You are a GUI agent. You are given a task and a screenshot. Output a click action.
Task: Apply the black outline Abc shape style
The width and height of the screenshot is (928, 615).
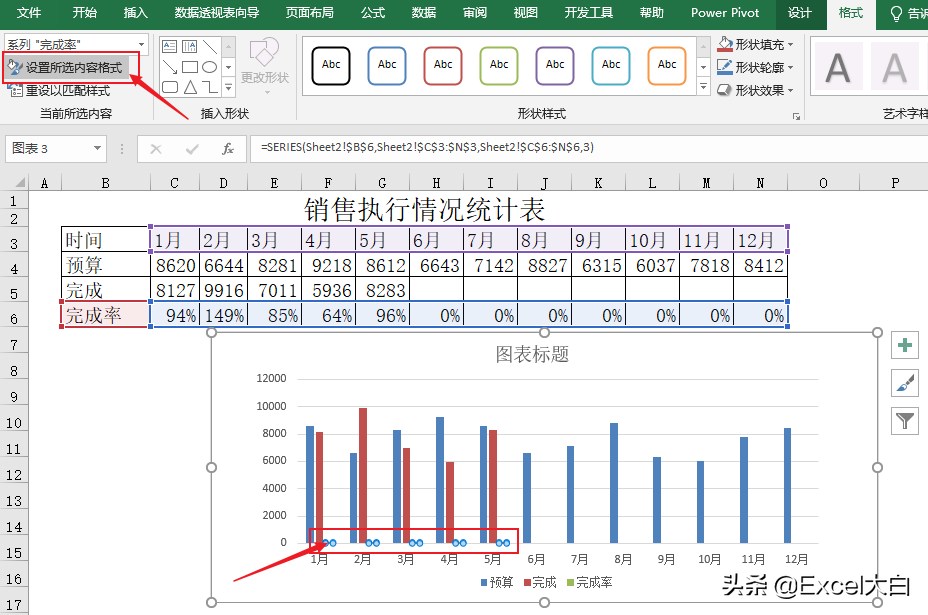tap(331, 65)
